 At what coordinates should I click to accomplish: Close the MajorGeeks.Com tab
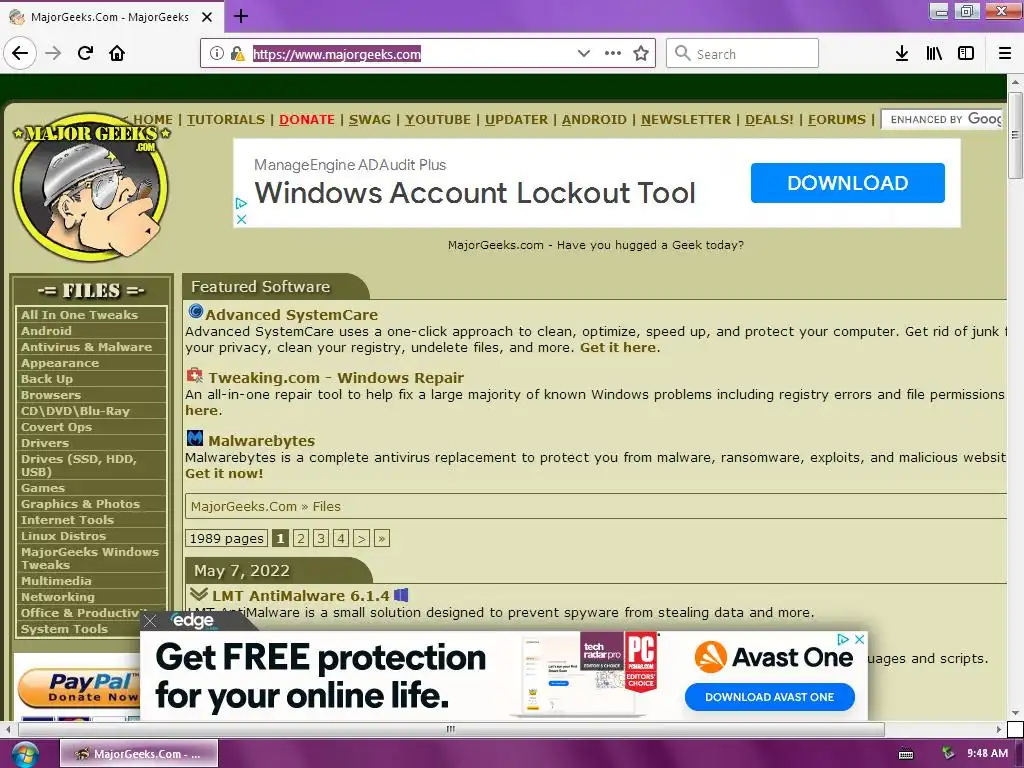[207, 17]
